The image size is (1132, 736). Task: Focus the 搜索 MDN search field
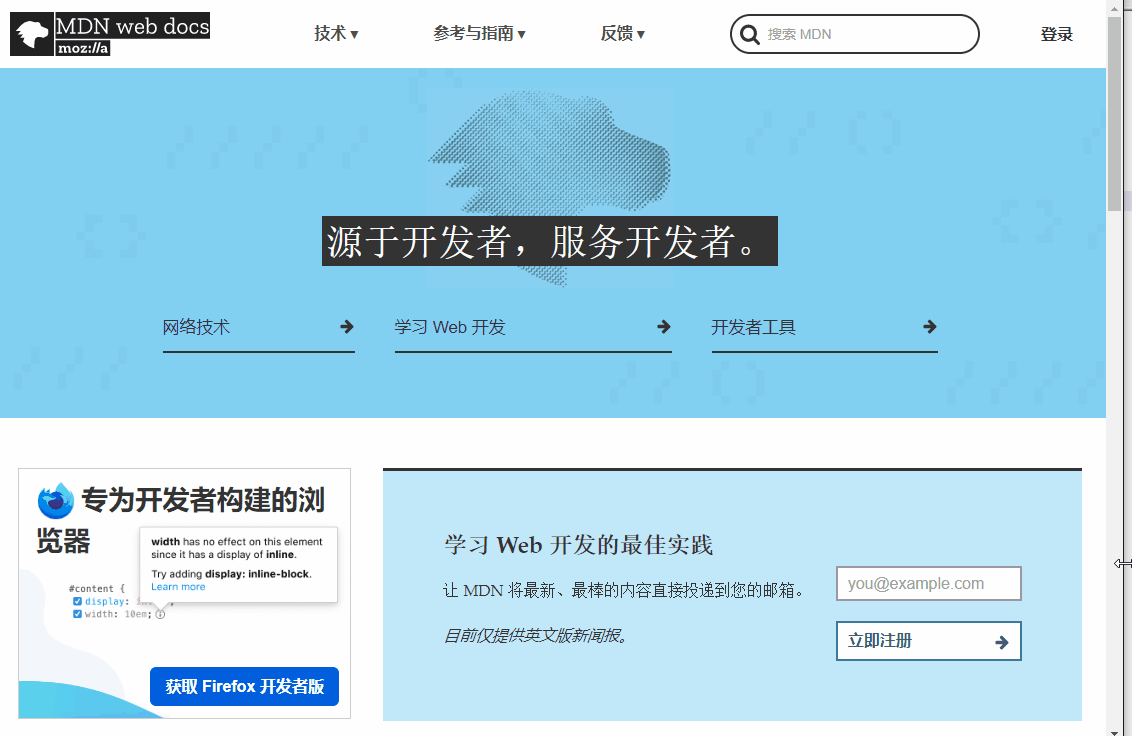(855, 34)
